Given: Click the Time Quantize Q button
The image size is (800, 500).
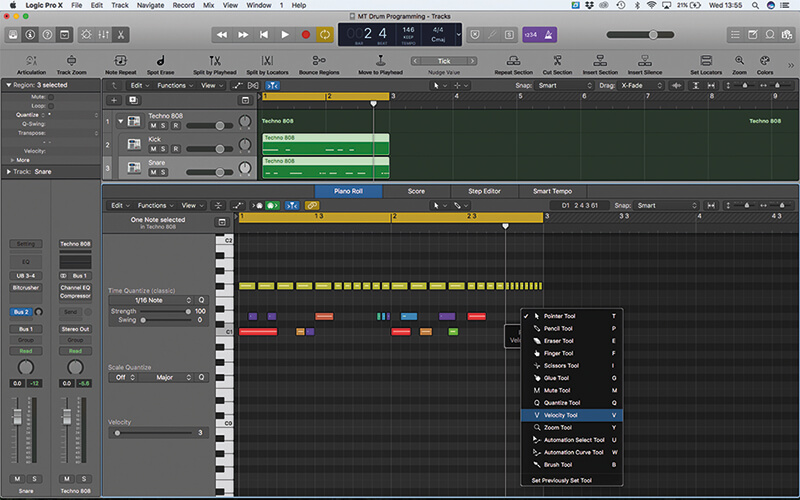Looking at the screenshot, I should coord(202,300).
